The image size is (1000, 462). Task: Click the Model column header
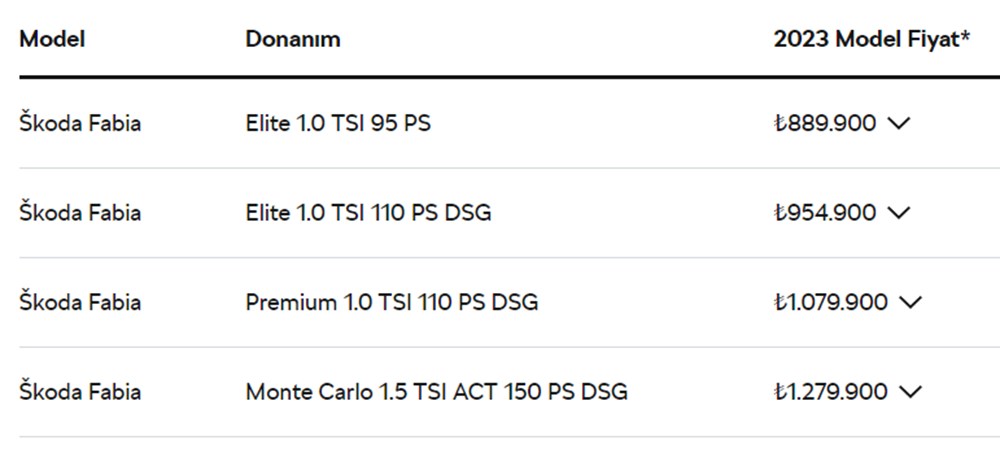click(x=52, y=39)
